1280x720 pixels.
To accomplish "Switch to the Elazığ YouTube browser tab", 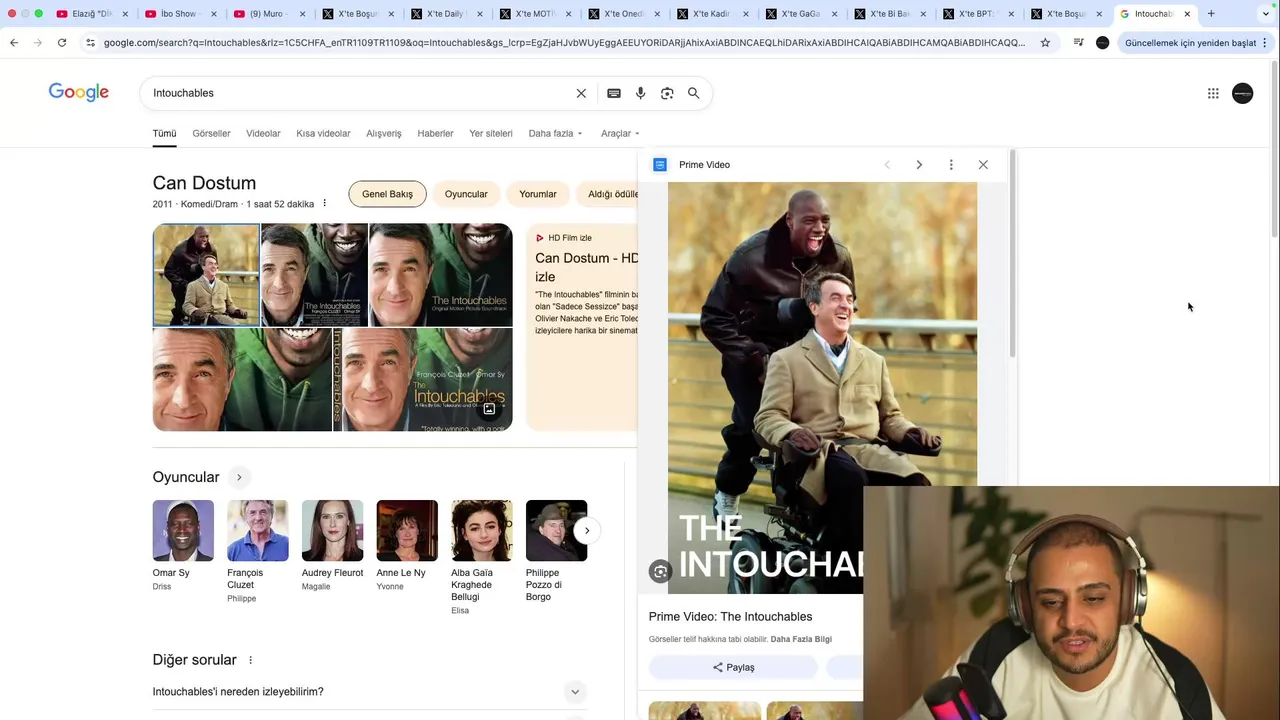I will click(91, 14).
